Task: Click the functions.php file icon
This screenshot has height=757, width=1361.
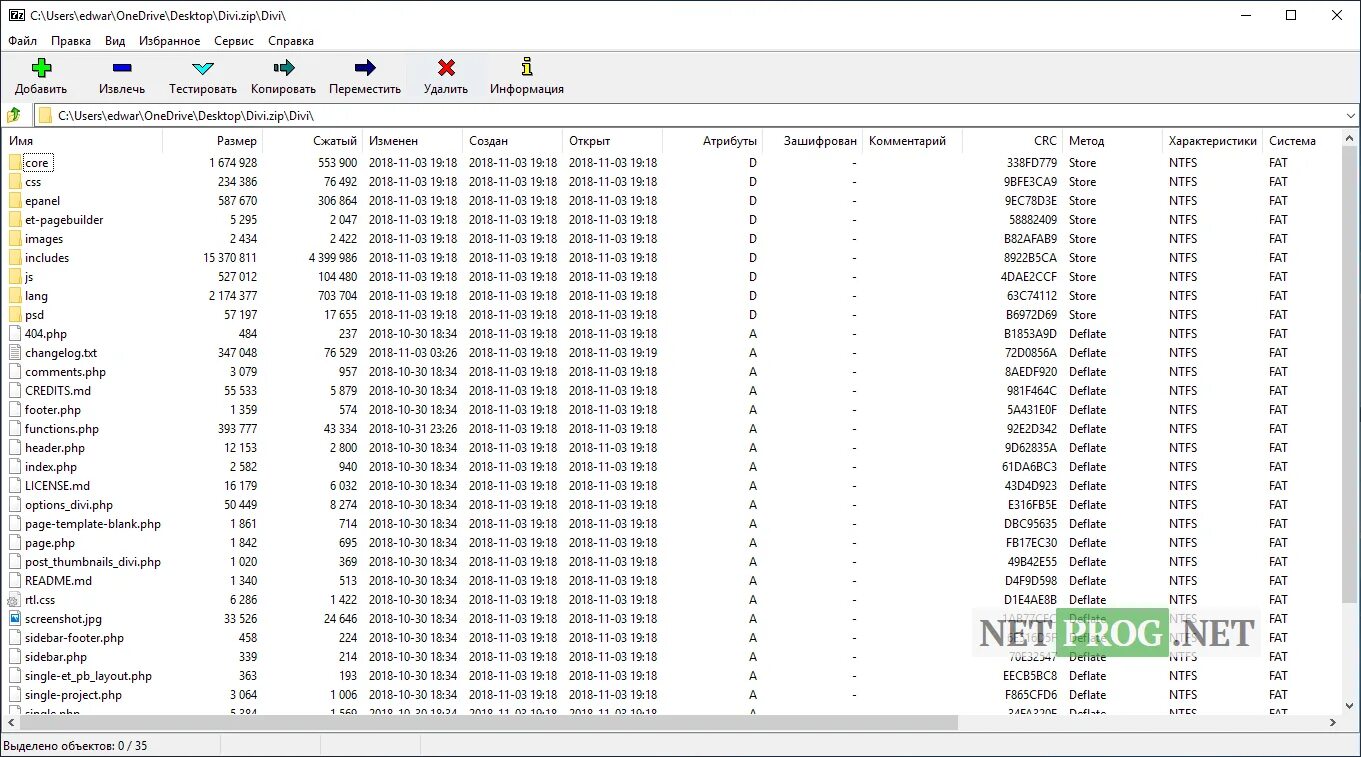Action: (15, 429)
